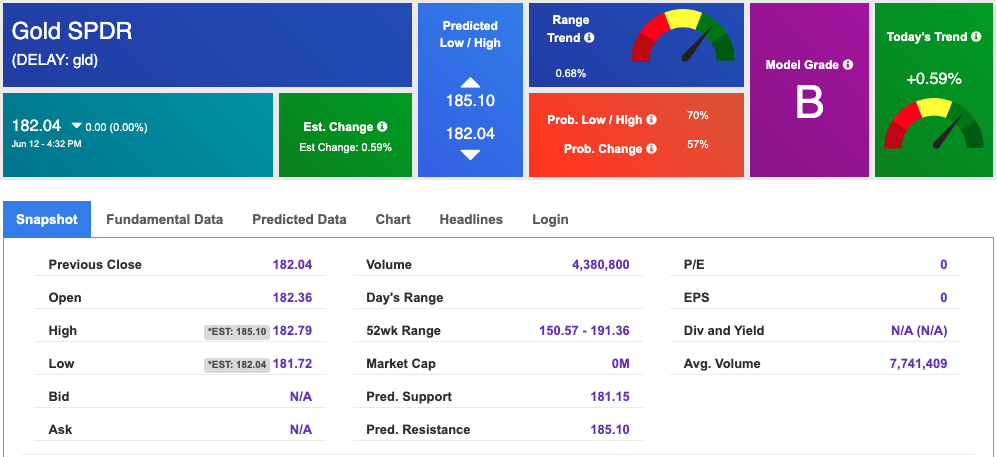Image resolution: width=997 pixels, height=457 pixels.
Task: Click the Prob. Change info icon
Action: point(652,149)
